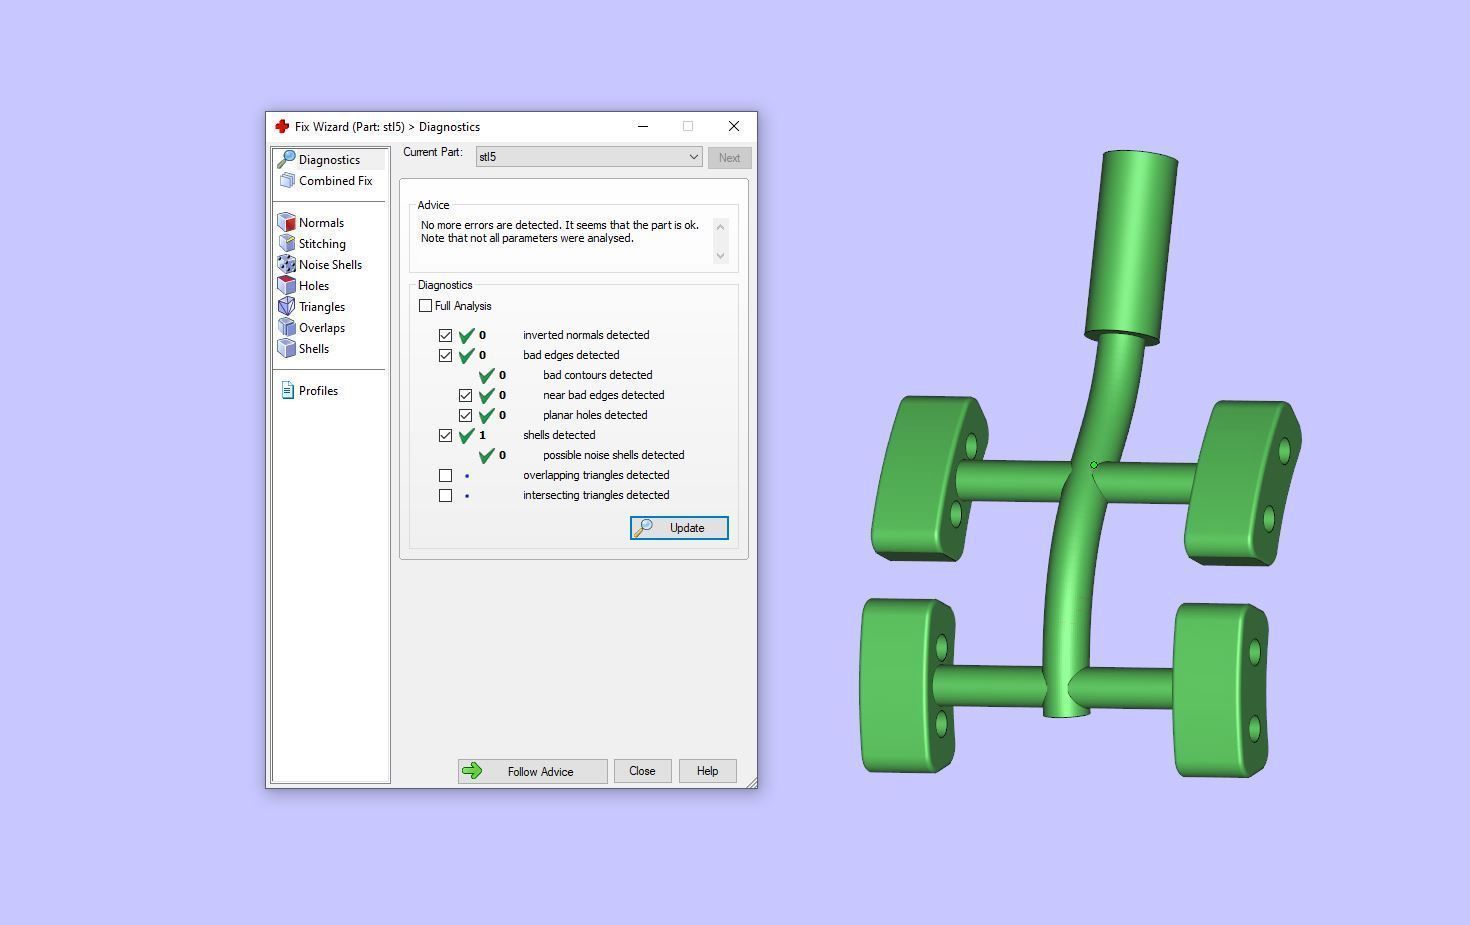The width and height of the screenshot is (1470, 925).
Task: Click the Close button
Action: coord(642,771)
